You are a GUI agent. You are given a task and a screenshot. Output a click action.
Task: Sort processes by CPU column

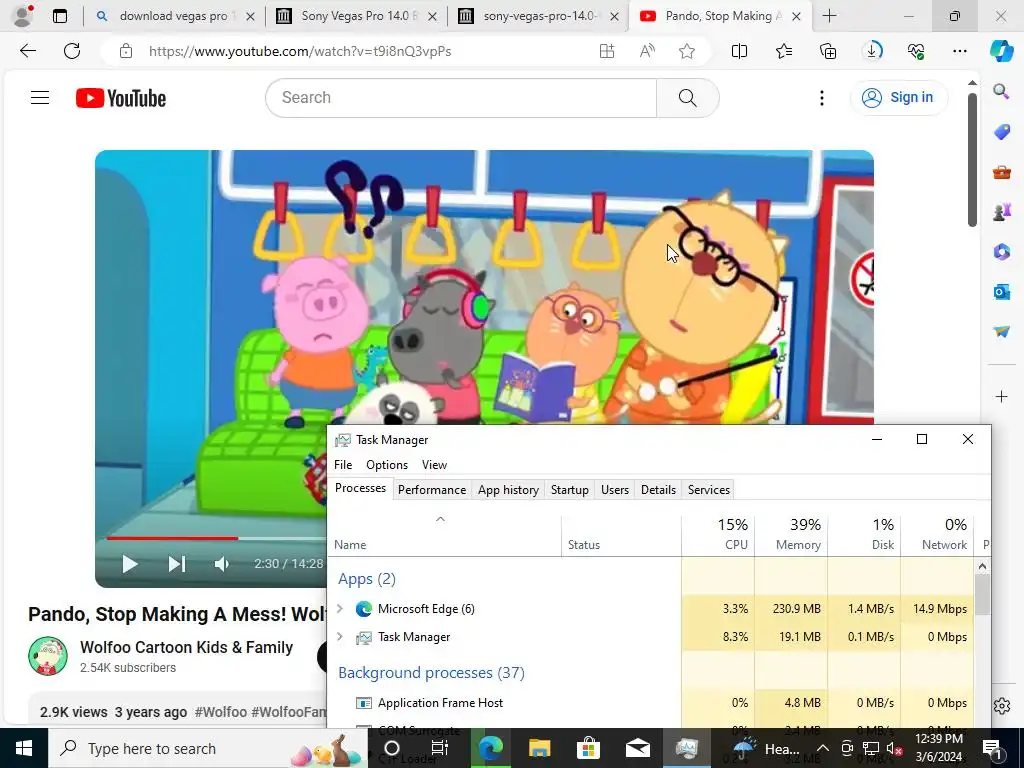[718, 534]
